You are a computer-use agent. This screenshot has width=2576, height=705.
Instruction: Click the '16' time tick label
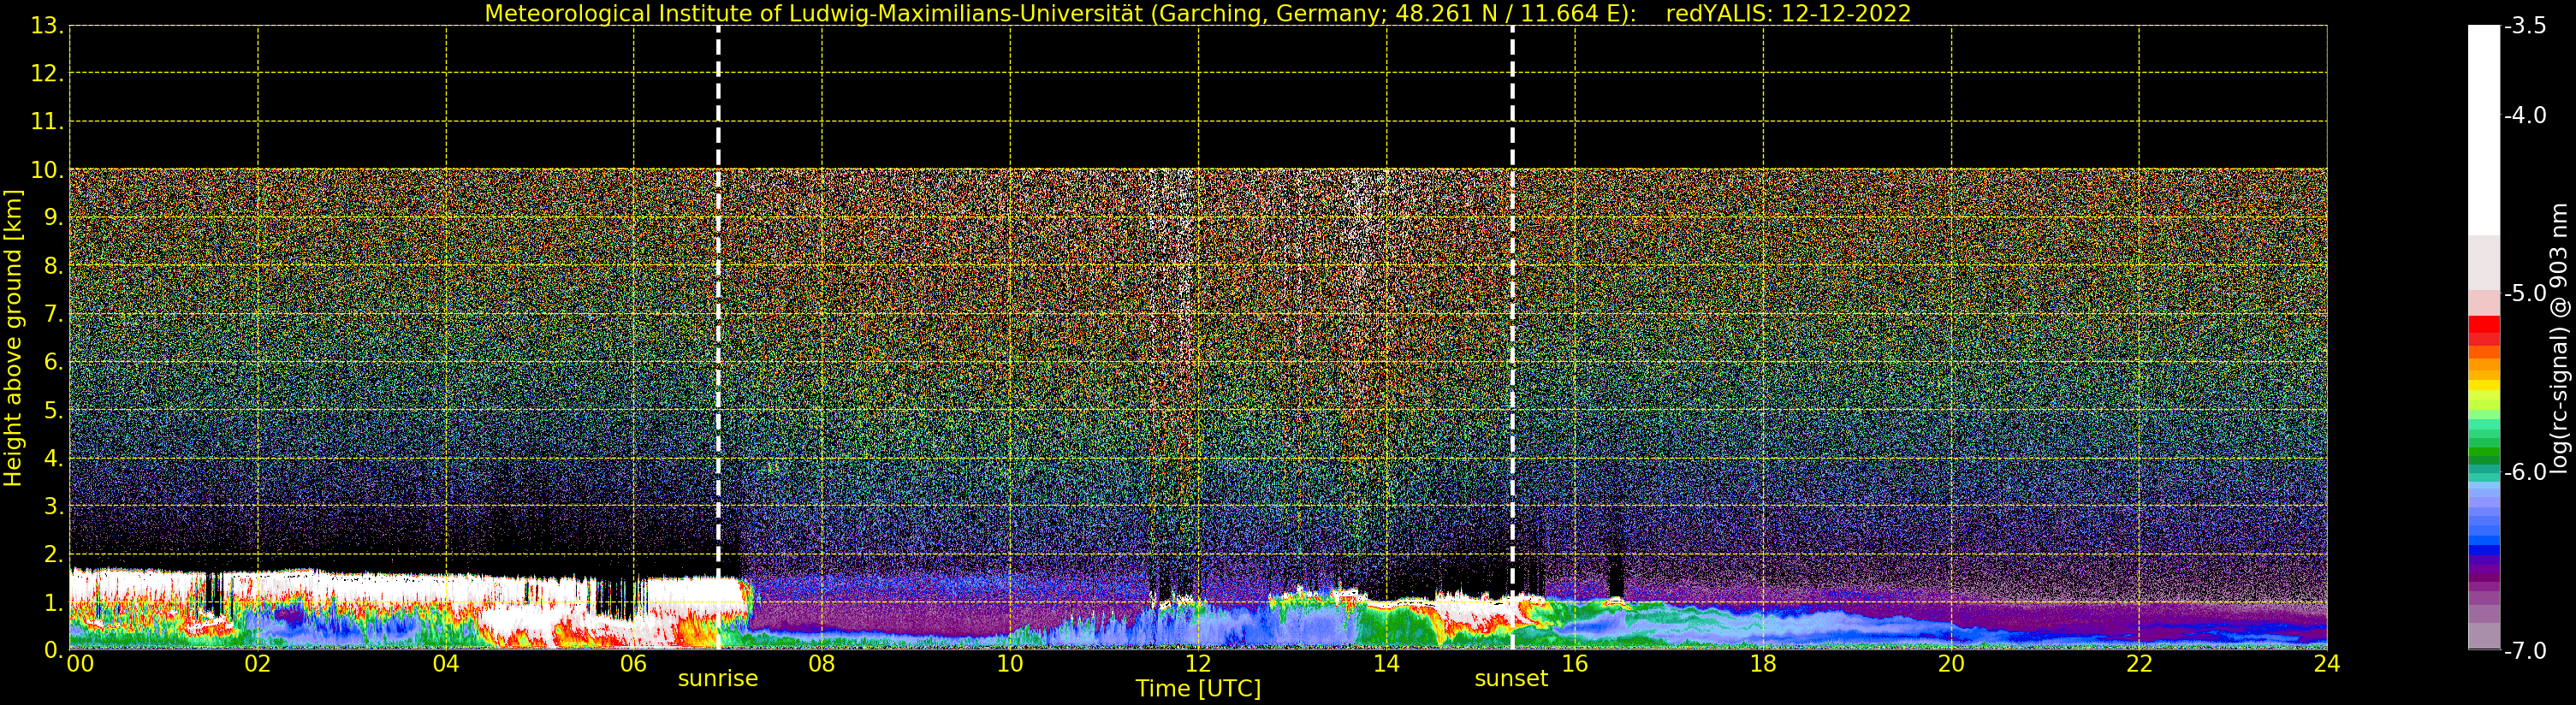click(1575, 663)
